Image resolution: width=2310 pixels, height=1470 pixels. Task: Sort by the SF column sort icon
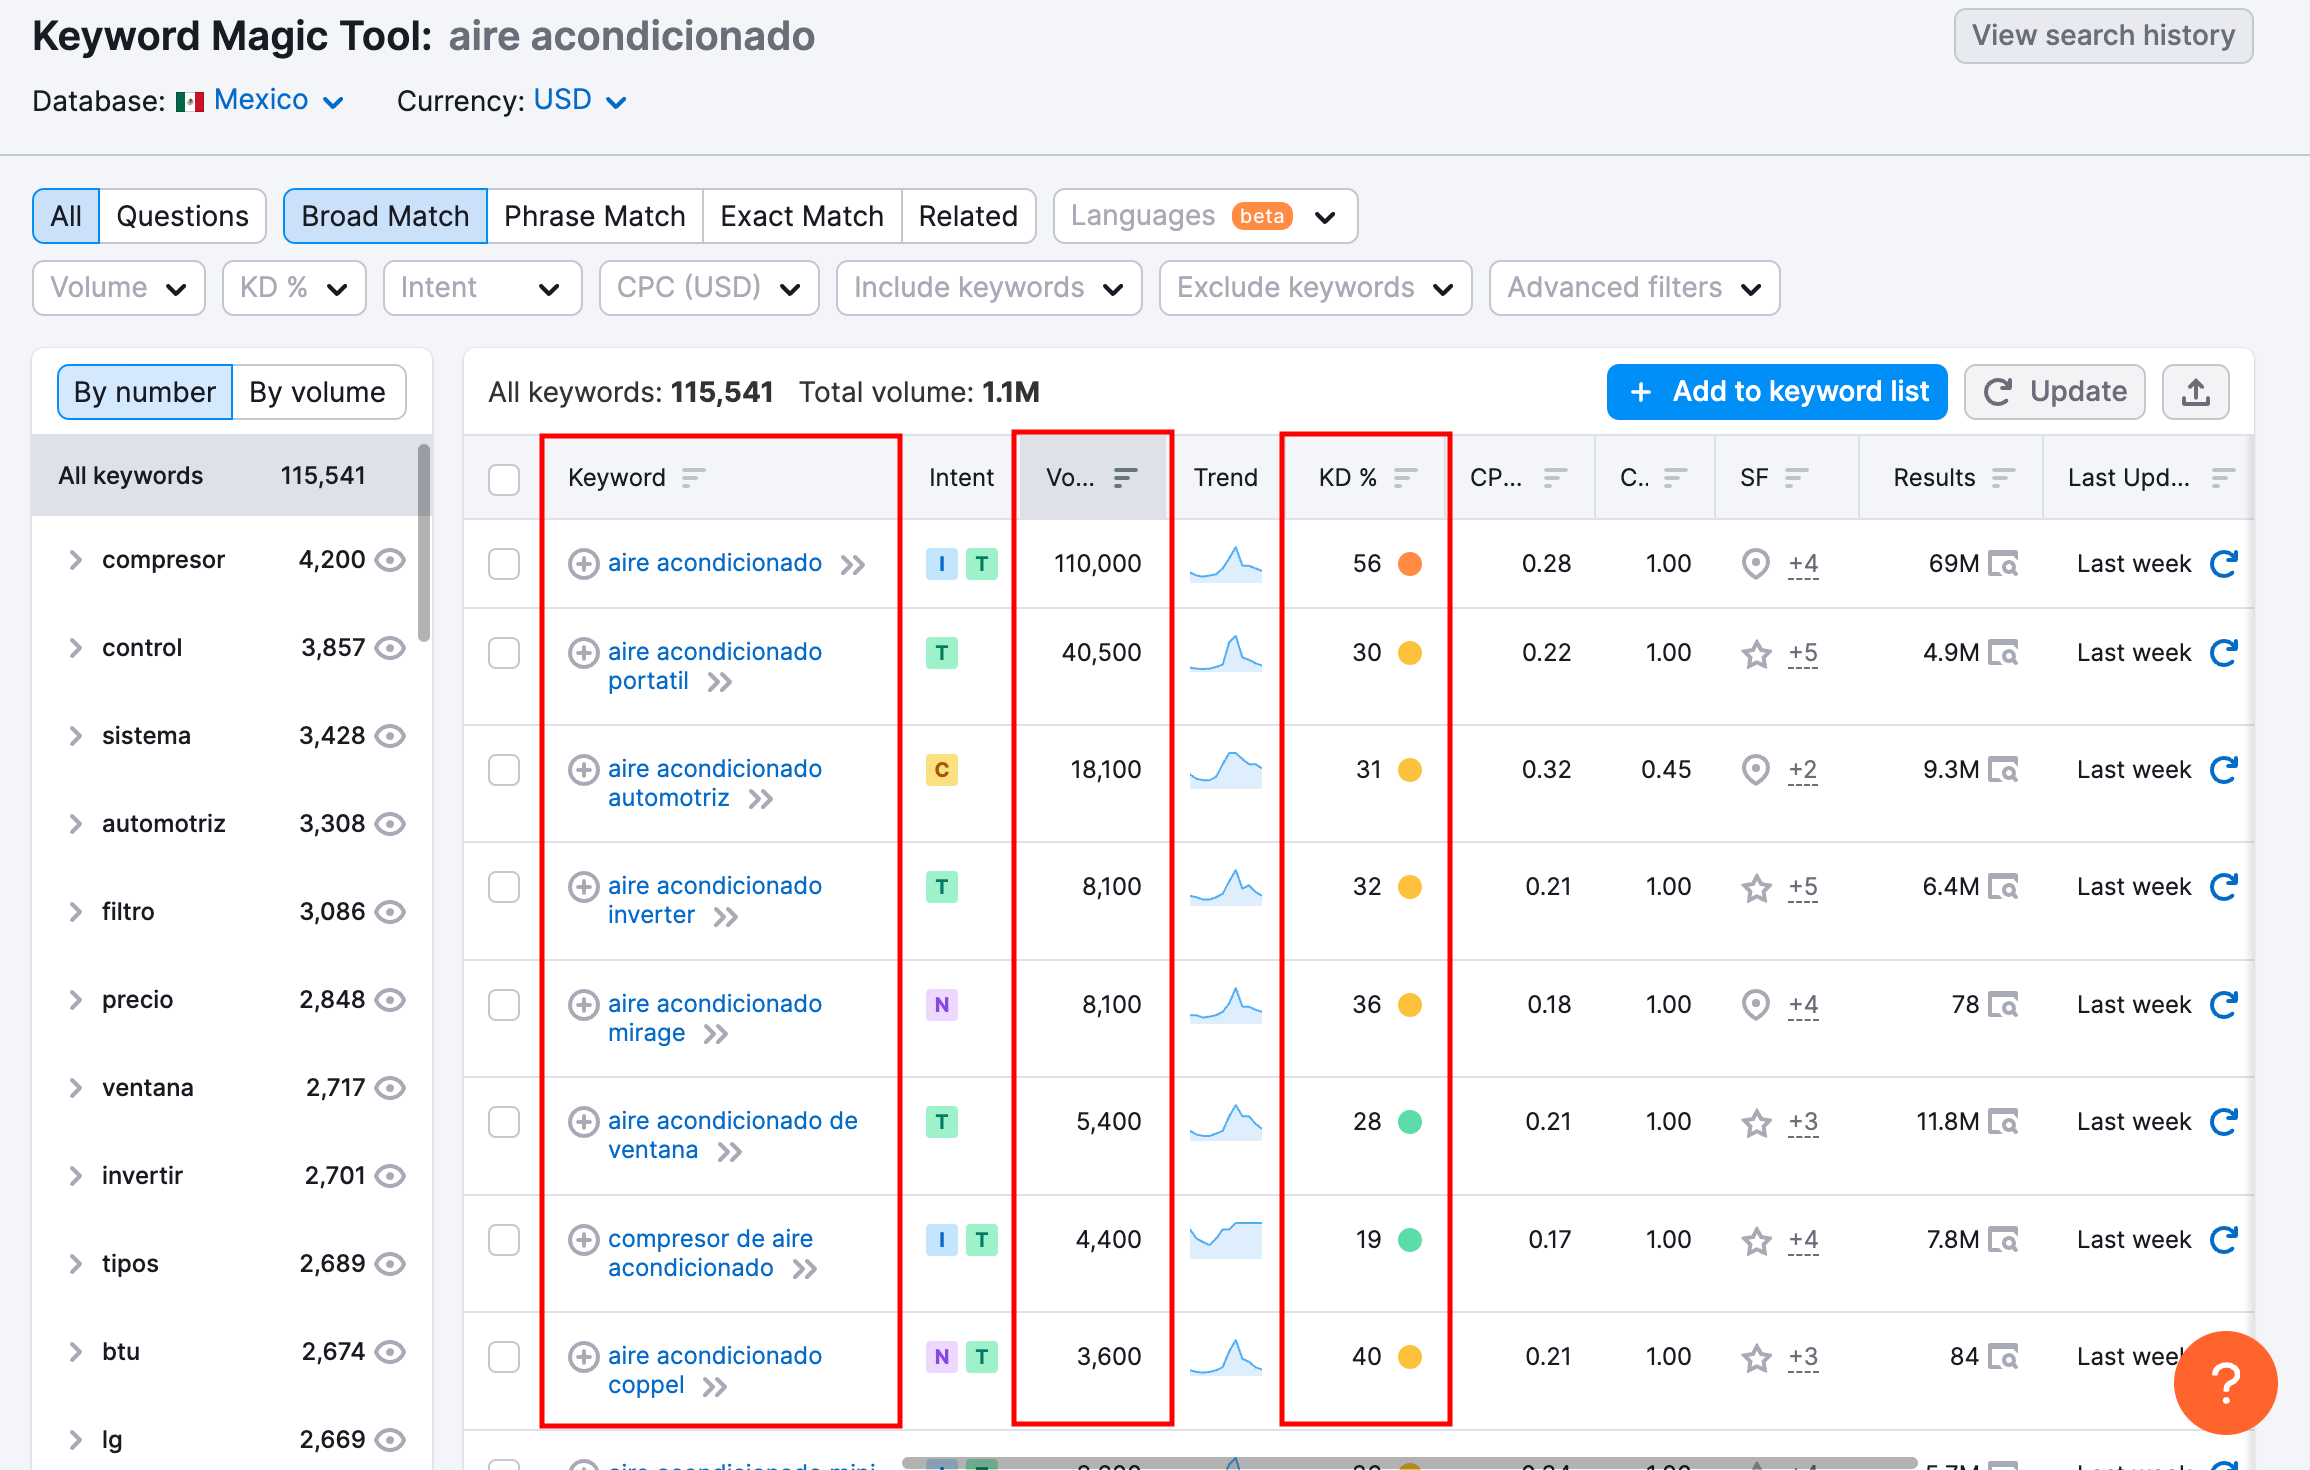click(x=1796, y=478)
